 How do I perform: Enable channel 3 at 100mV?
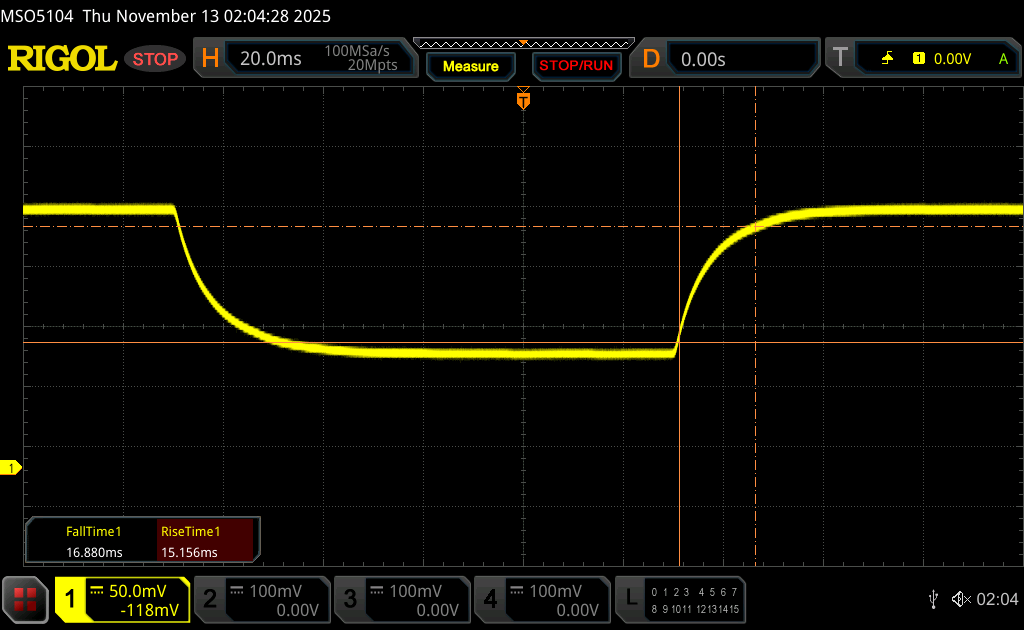[401, 599]
